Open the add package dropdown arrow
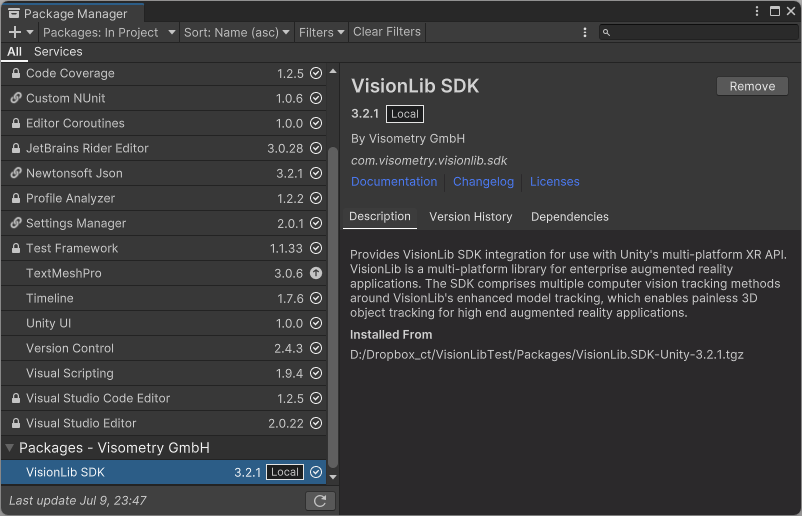Screen dimensions: 802x516 point(30,32)
